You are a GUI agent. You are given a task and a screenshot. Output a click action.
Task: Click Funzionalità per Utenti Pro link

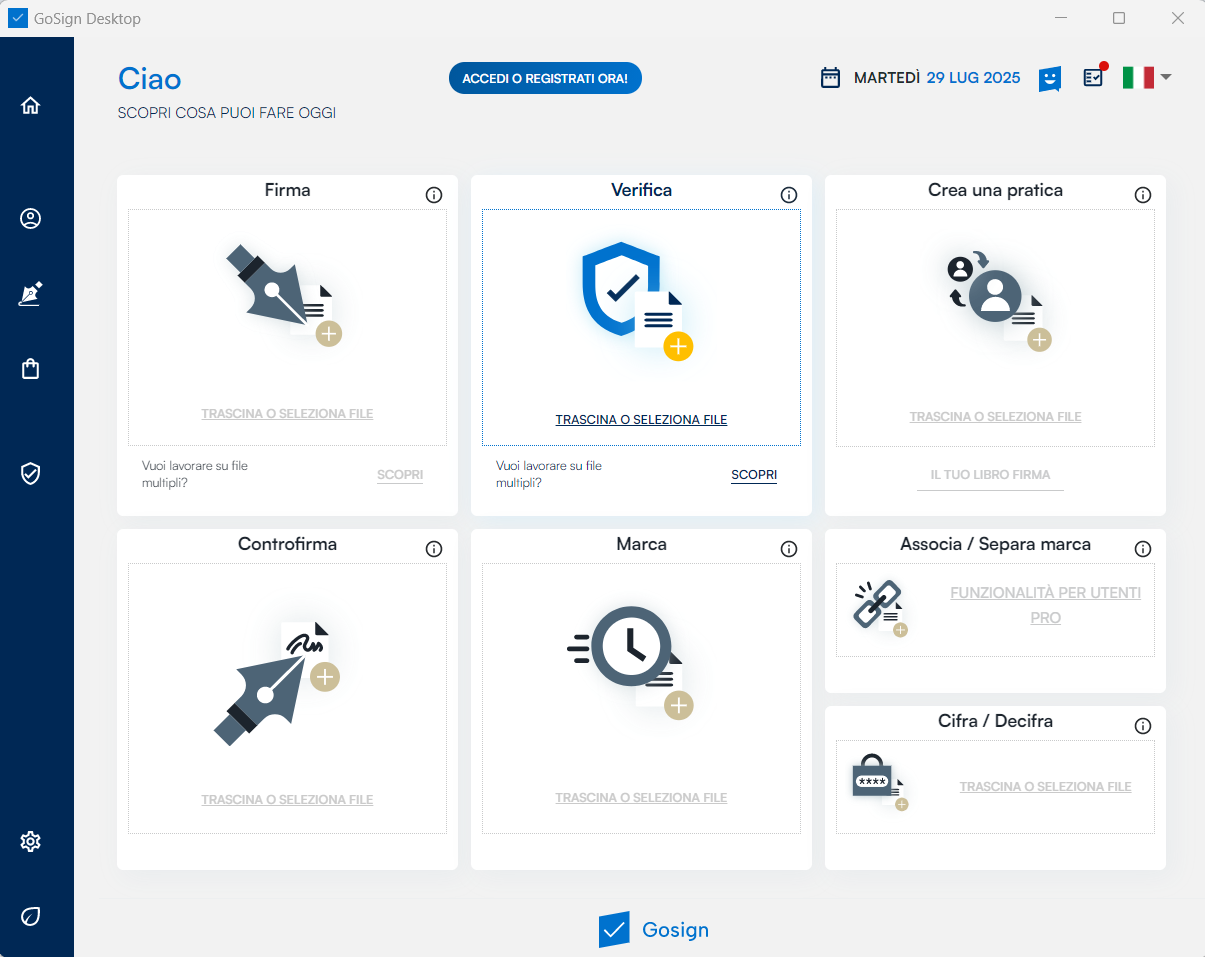tap(1045, 605)
